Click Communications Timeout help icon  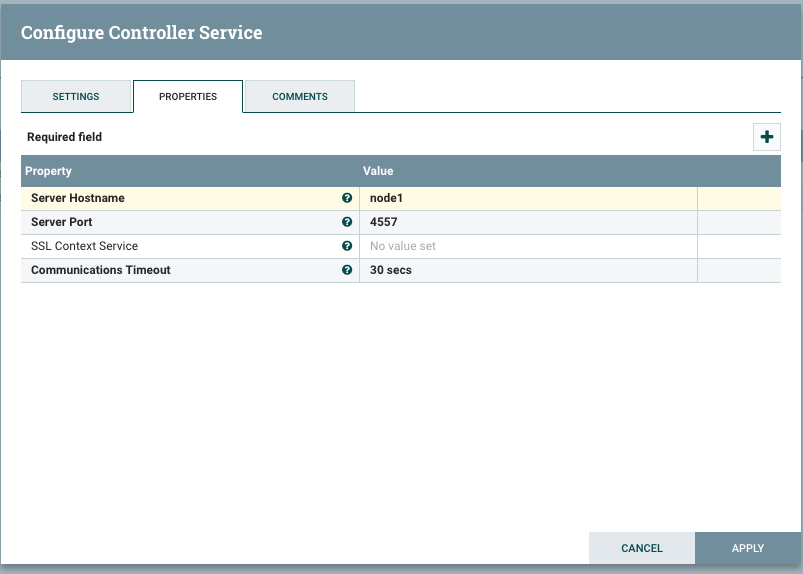tap(347, 270)
